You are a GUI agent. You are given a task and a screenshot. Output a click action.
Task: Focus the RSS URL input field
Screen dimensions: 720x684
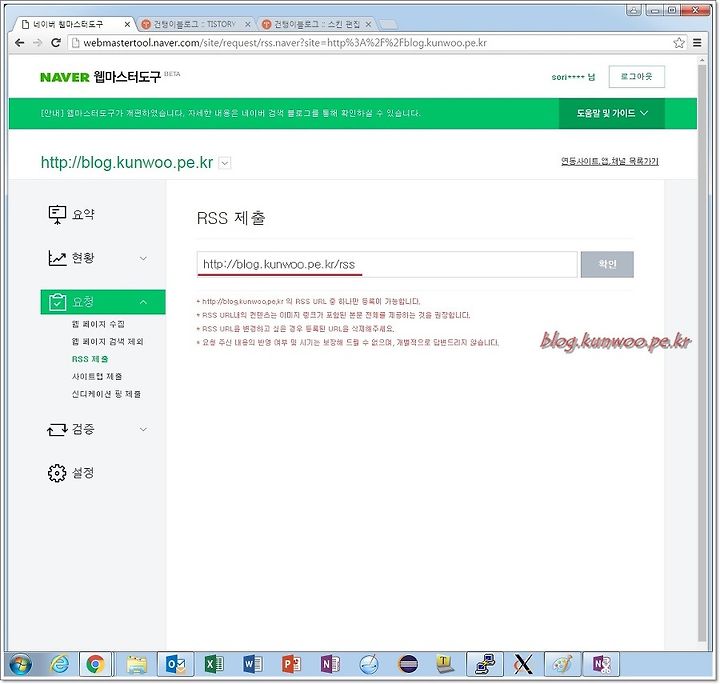click(387, 264)
